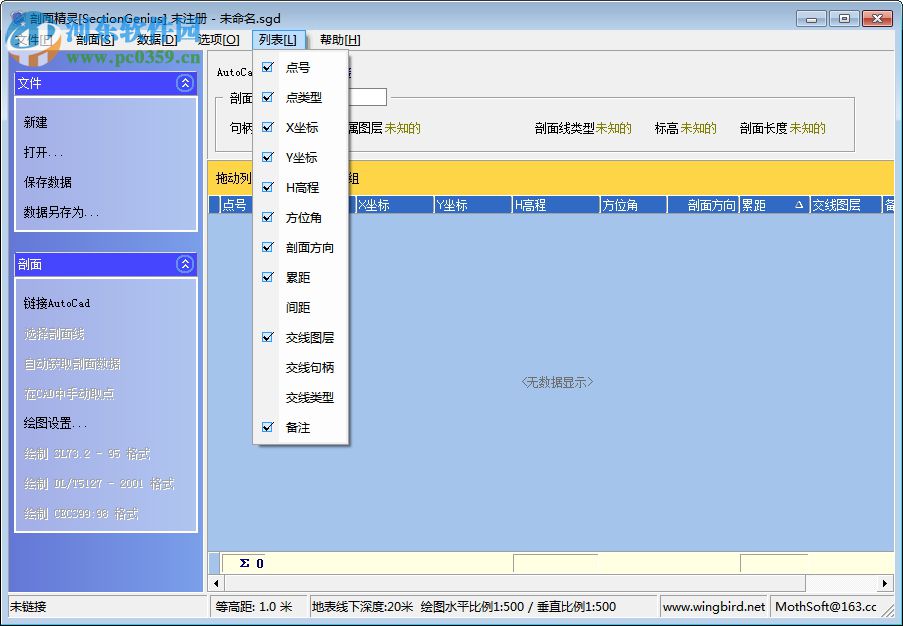Uncheck the 方位角 column checkbox

pos(266,218)
